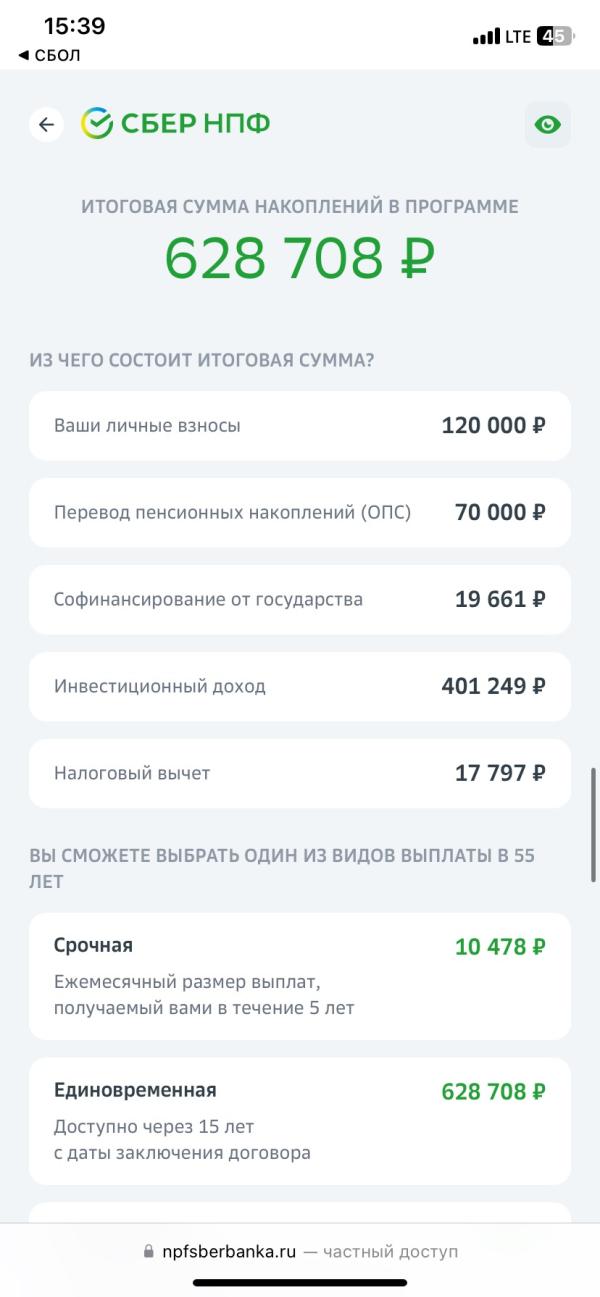
Task: Tap the back arrow button
Action: click(46, 124)
